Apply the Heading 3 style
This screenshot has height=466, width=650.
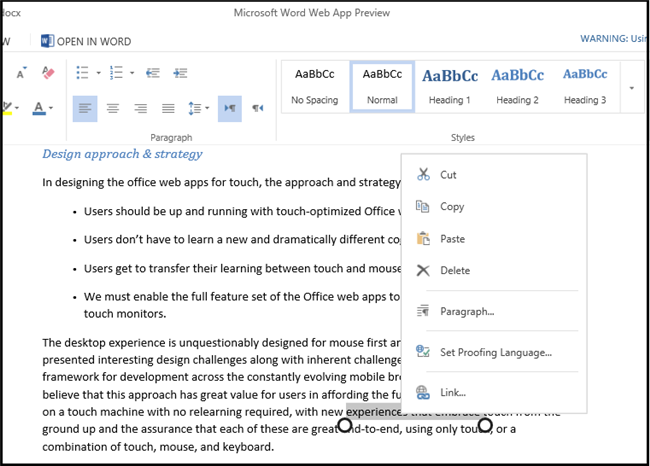pyautogui.click(x=585, y=87)
